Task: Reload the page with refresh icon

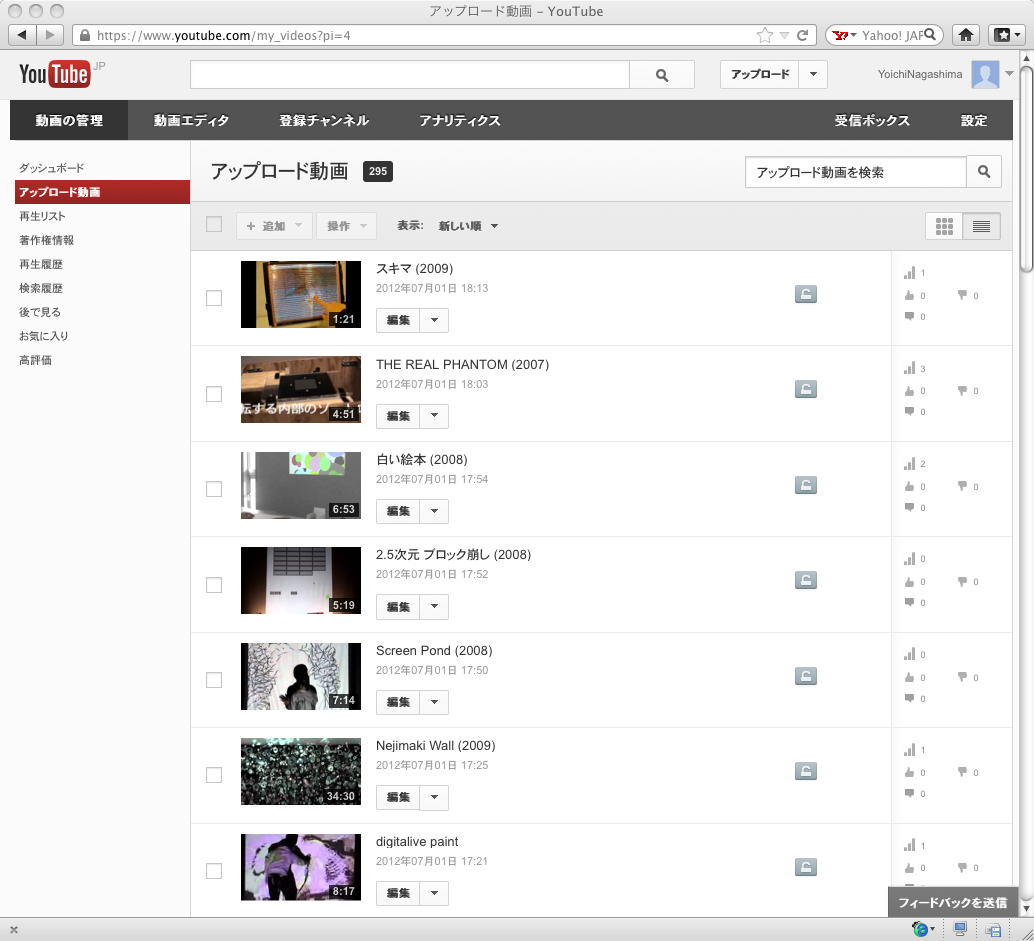Action: point(803,35)
